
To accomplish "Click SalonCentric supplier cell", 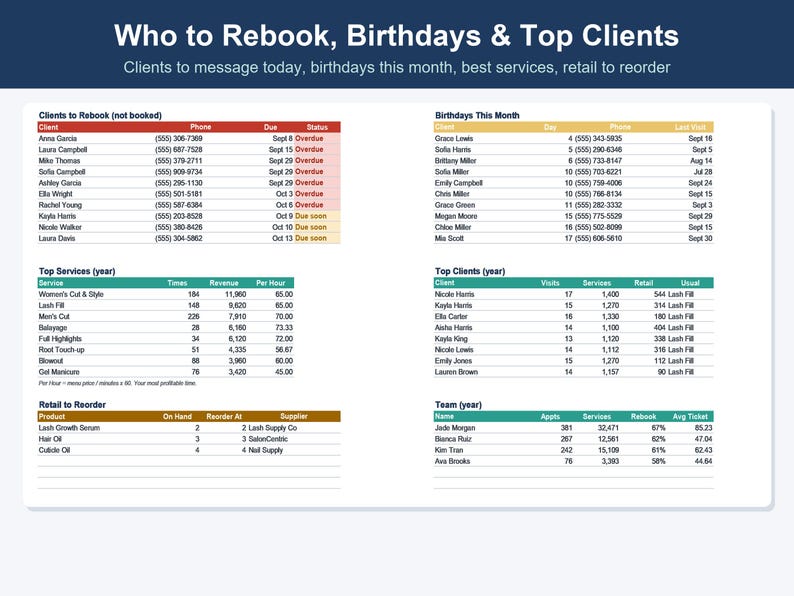I will point(268,439).
